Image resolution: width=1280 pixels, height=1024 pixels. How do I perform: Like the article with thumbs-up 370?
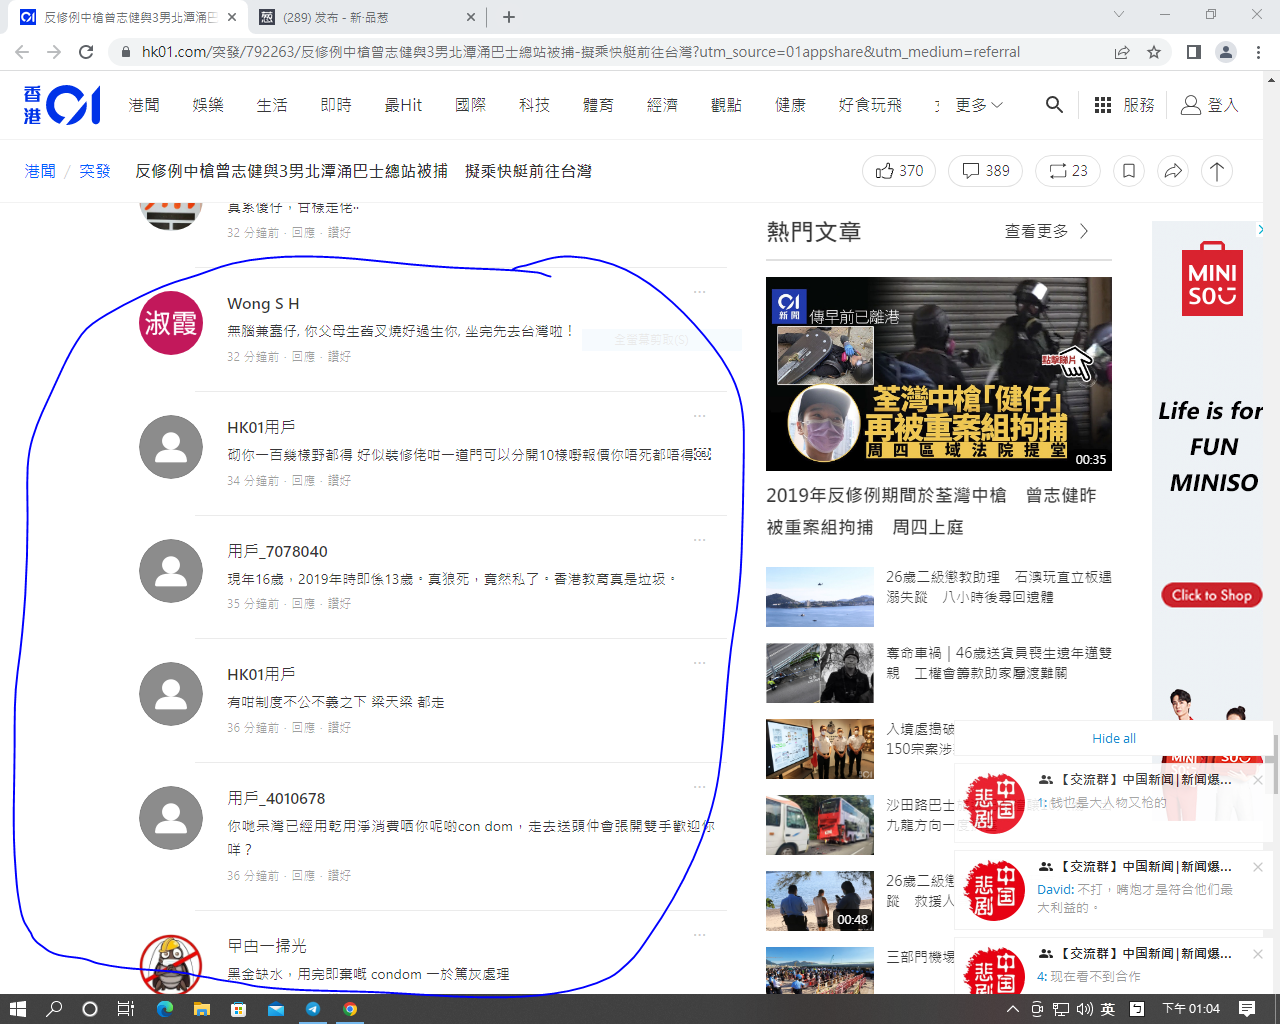coord(900,171)
